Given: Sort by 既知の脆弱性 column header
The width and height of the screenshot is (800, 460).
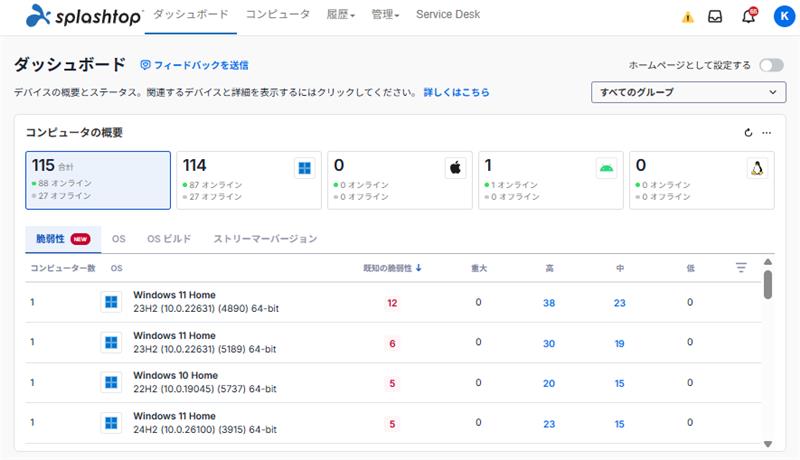Looking at the screenshot, I should [392, 268].
